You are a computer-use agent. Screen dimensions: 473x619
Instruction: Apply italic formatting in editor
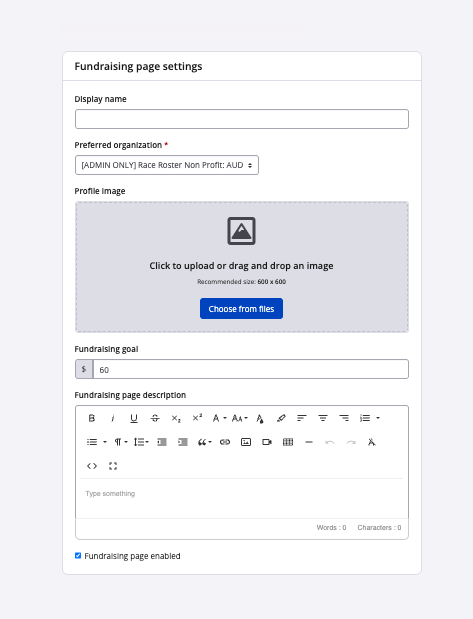113,418
